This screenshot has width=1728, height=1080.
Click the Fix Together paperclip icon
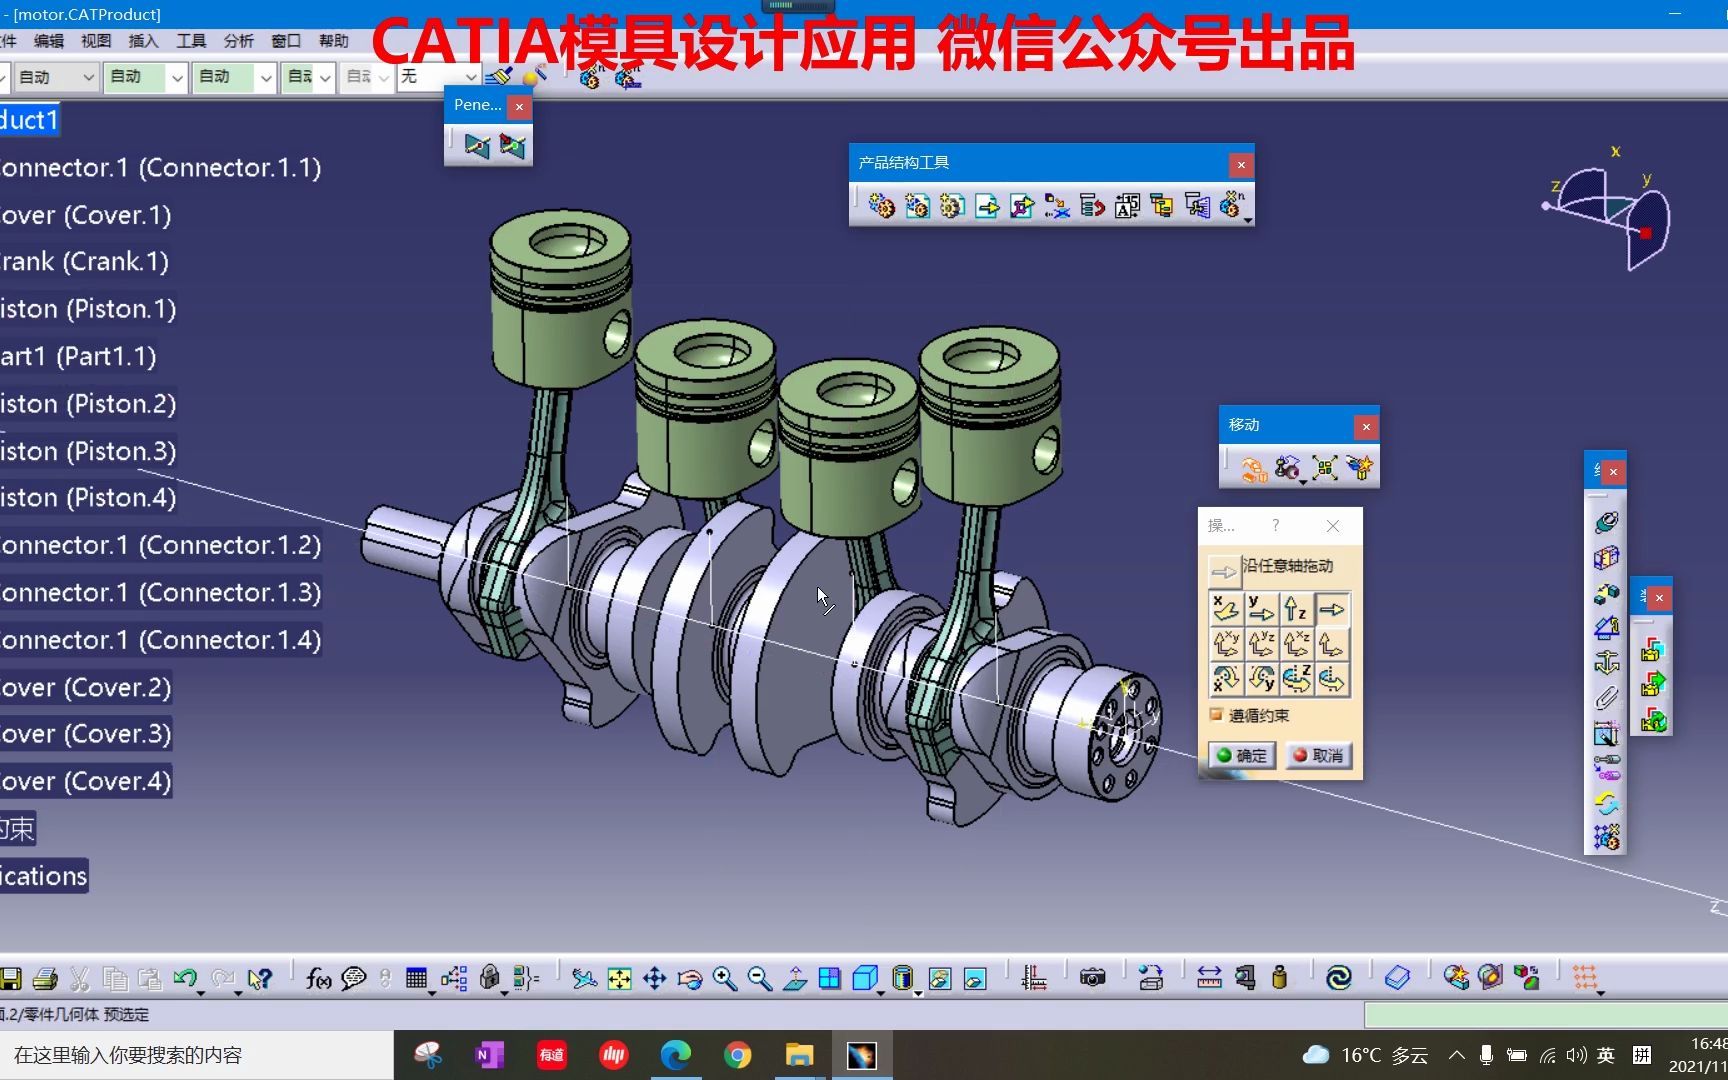[x=1606, y=698]
